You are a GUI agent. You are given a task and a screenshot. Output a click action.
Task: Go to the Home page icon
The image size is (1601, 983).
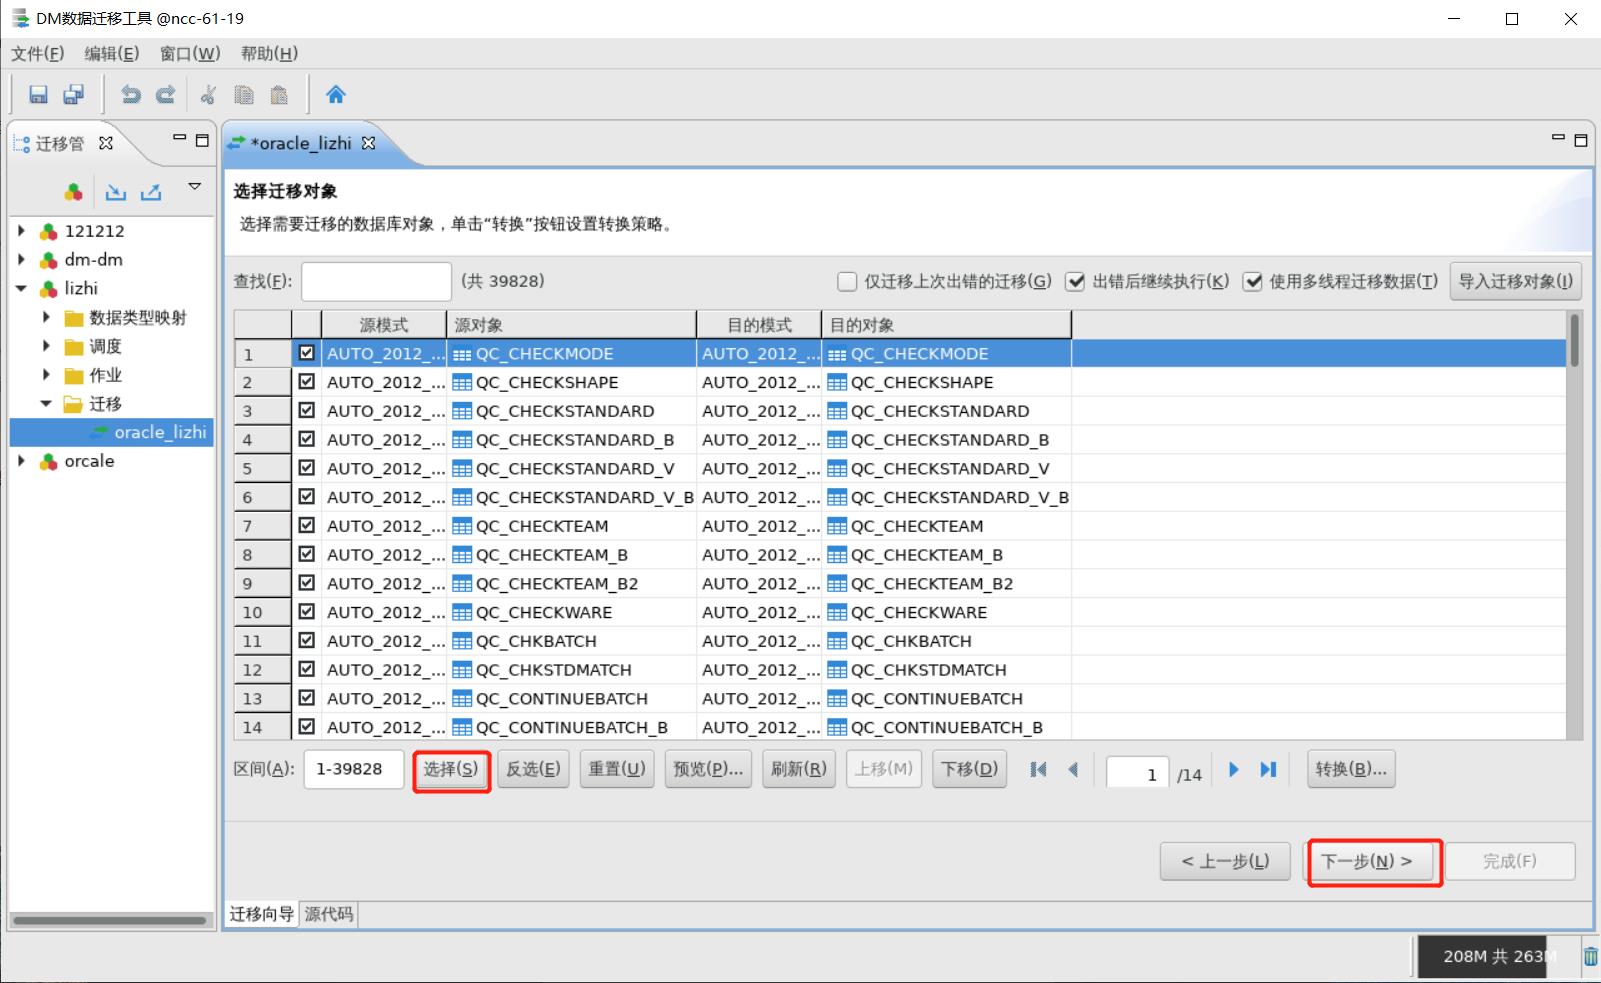tap(336, 94)
